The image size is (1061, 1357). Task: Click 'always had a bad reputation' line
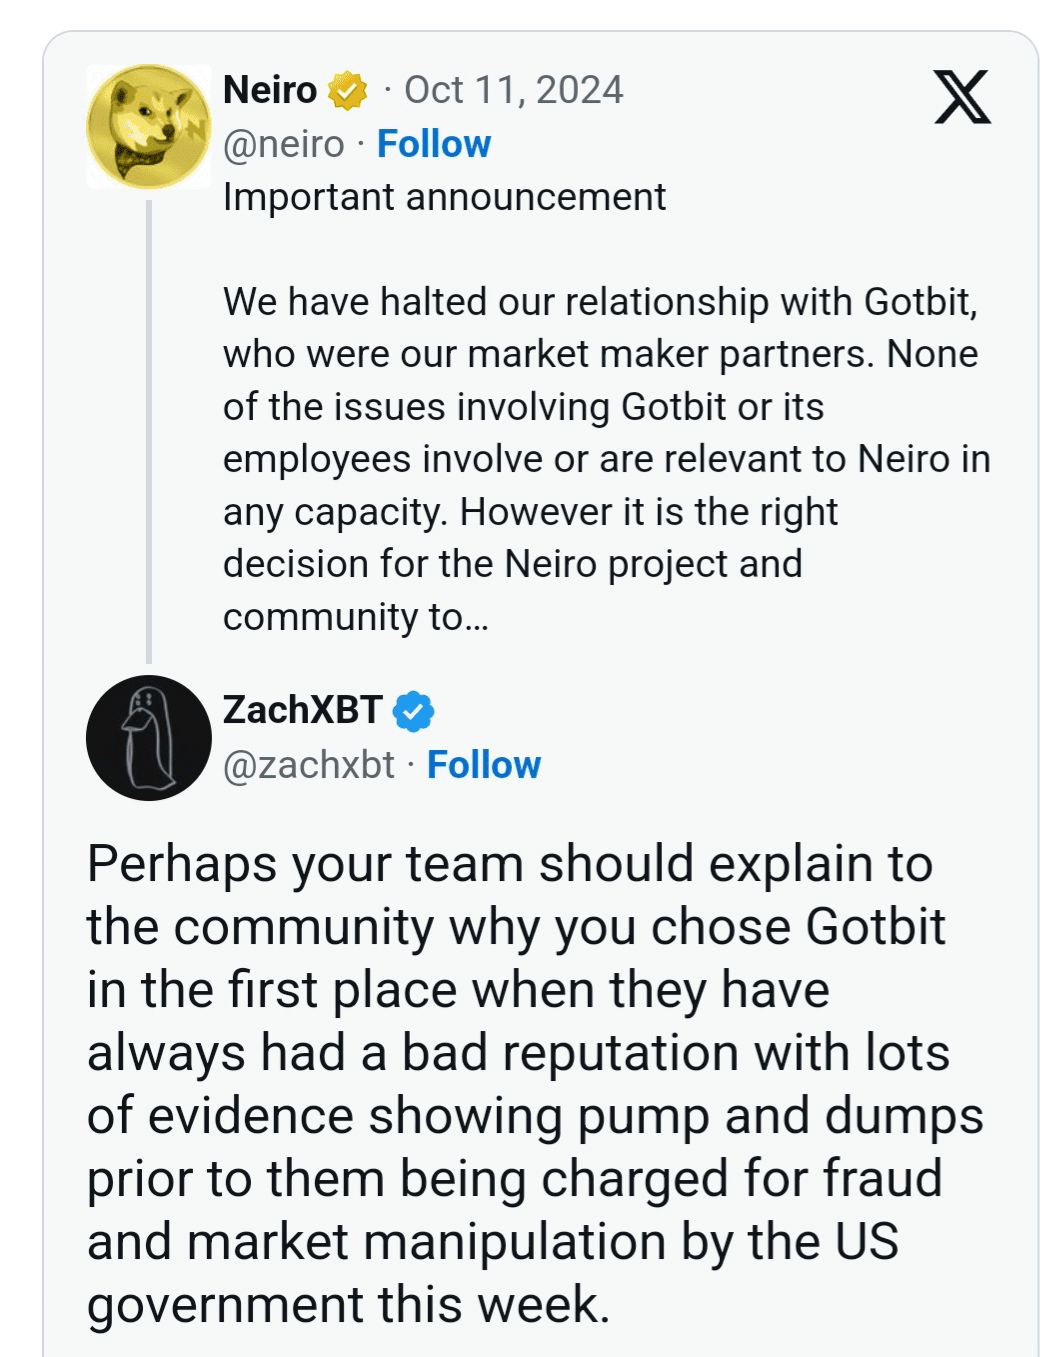(x=518, y=1053)
